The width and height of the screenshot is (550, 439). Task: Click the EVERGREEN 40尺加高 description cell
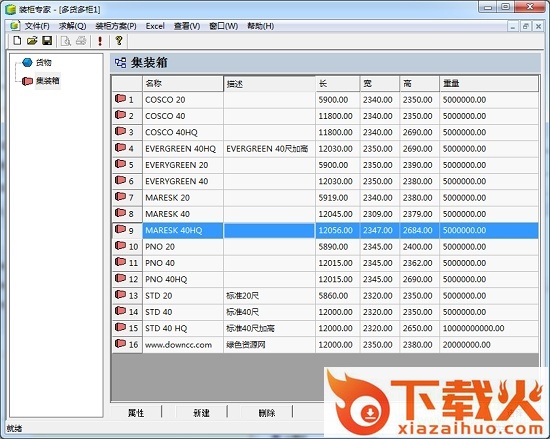tap(269, 149)
